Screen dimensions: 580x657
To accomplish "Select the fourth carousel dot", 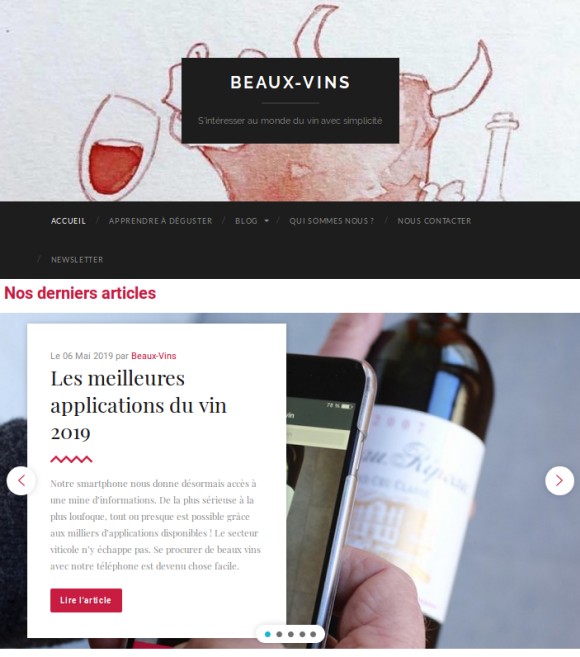I will pyautogui.click(x=302, y=634).
